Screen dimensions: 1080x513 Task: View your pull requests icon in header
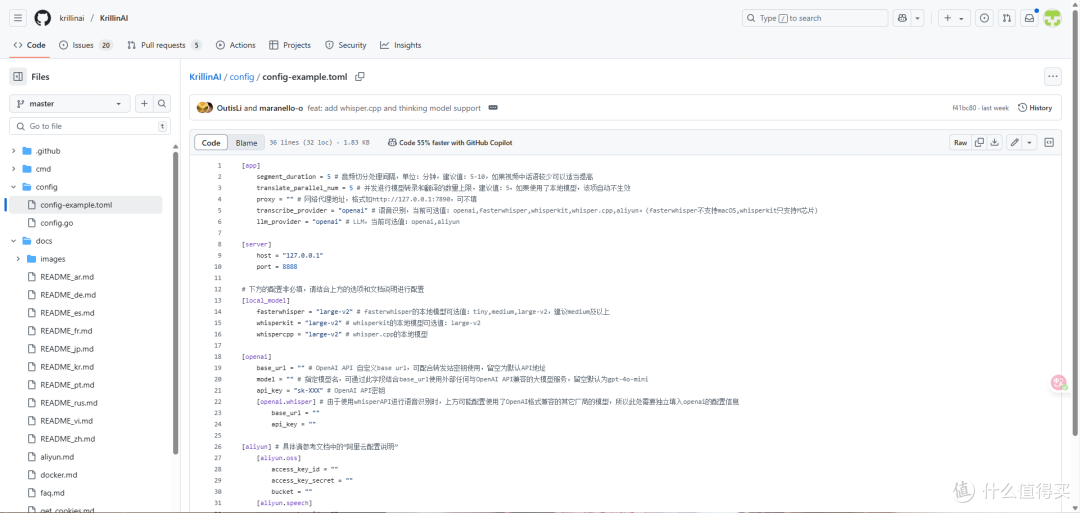1007,19
